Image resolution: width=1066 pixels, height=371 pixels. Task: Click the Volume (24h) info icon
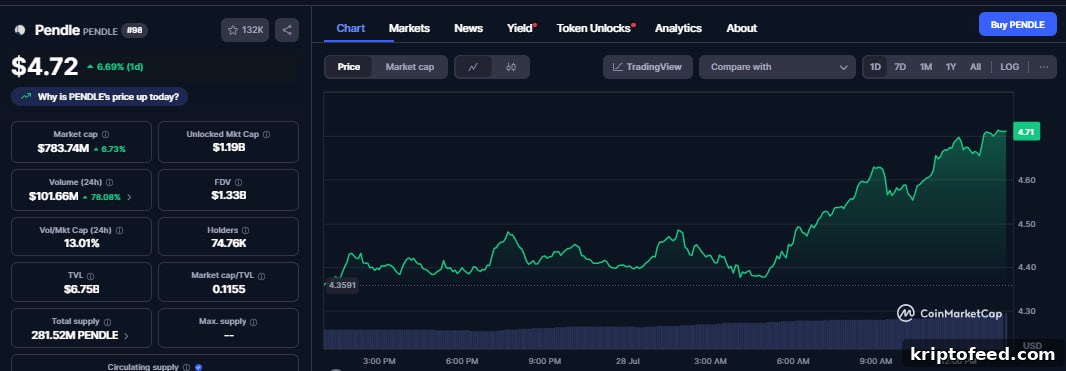[x=110, y=183]
